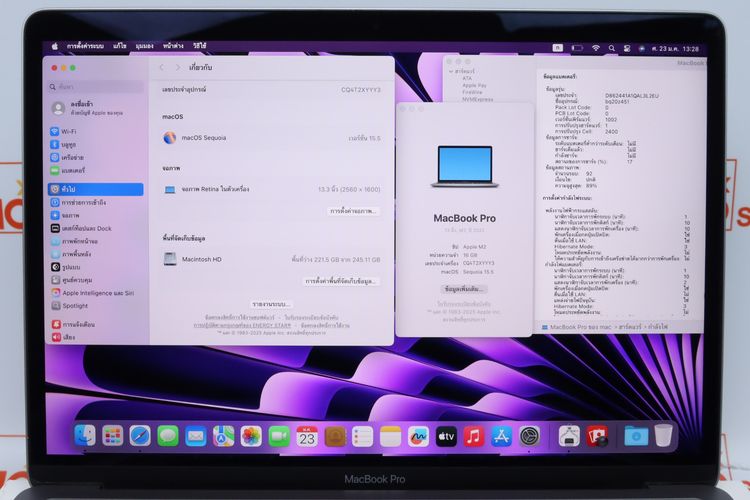Select การแจ้งเตือน (Notifications) in sidebar
Screen dimensions: 750x500
96,324
